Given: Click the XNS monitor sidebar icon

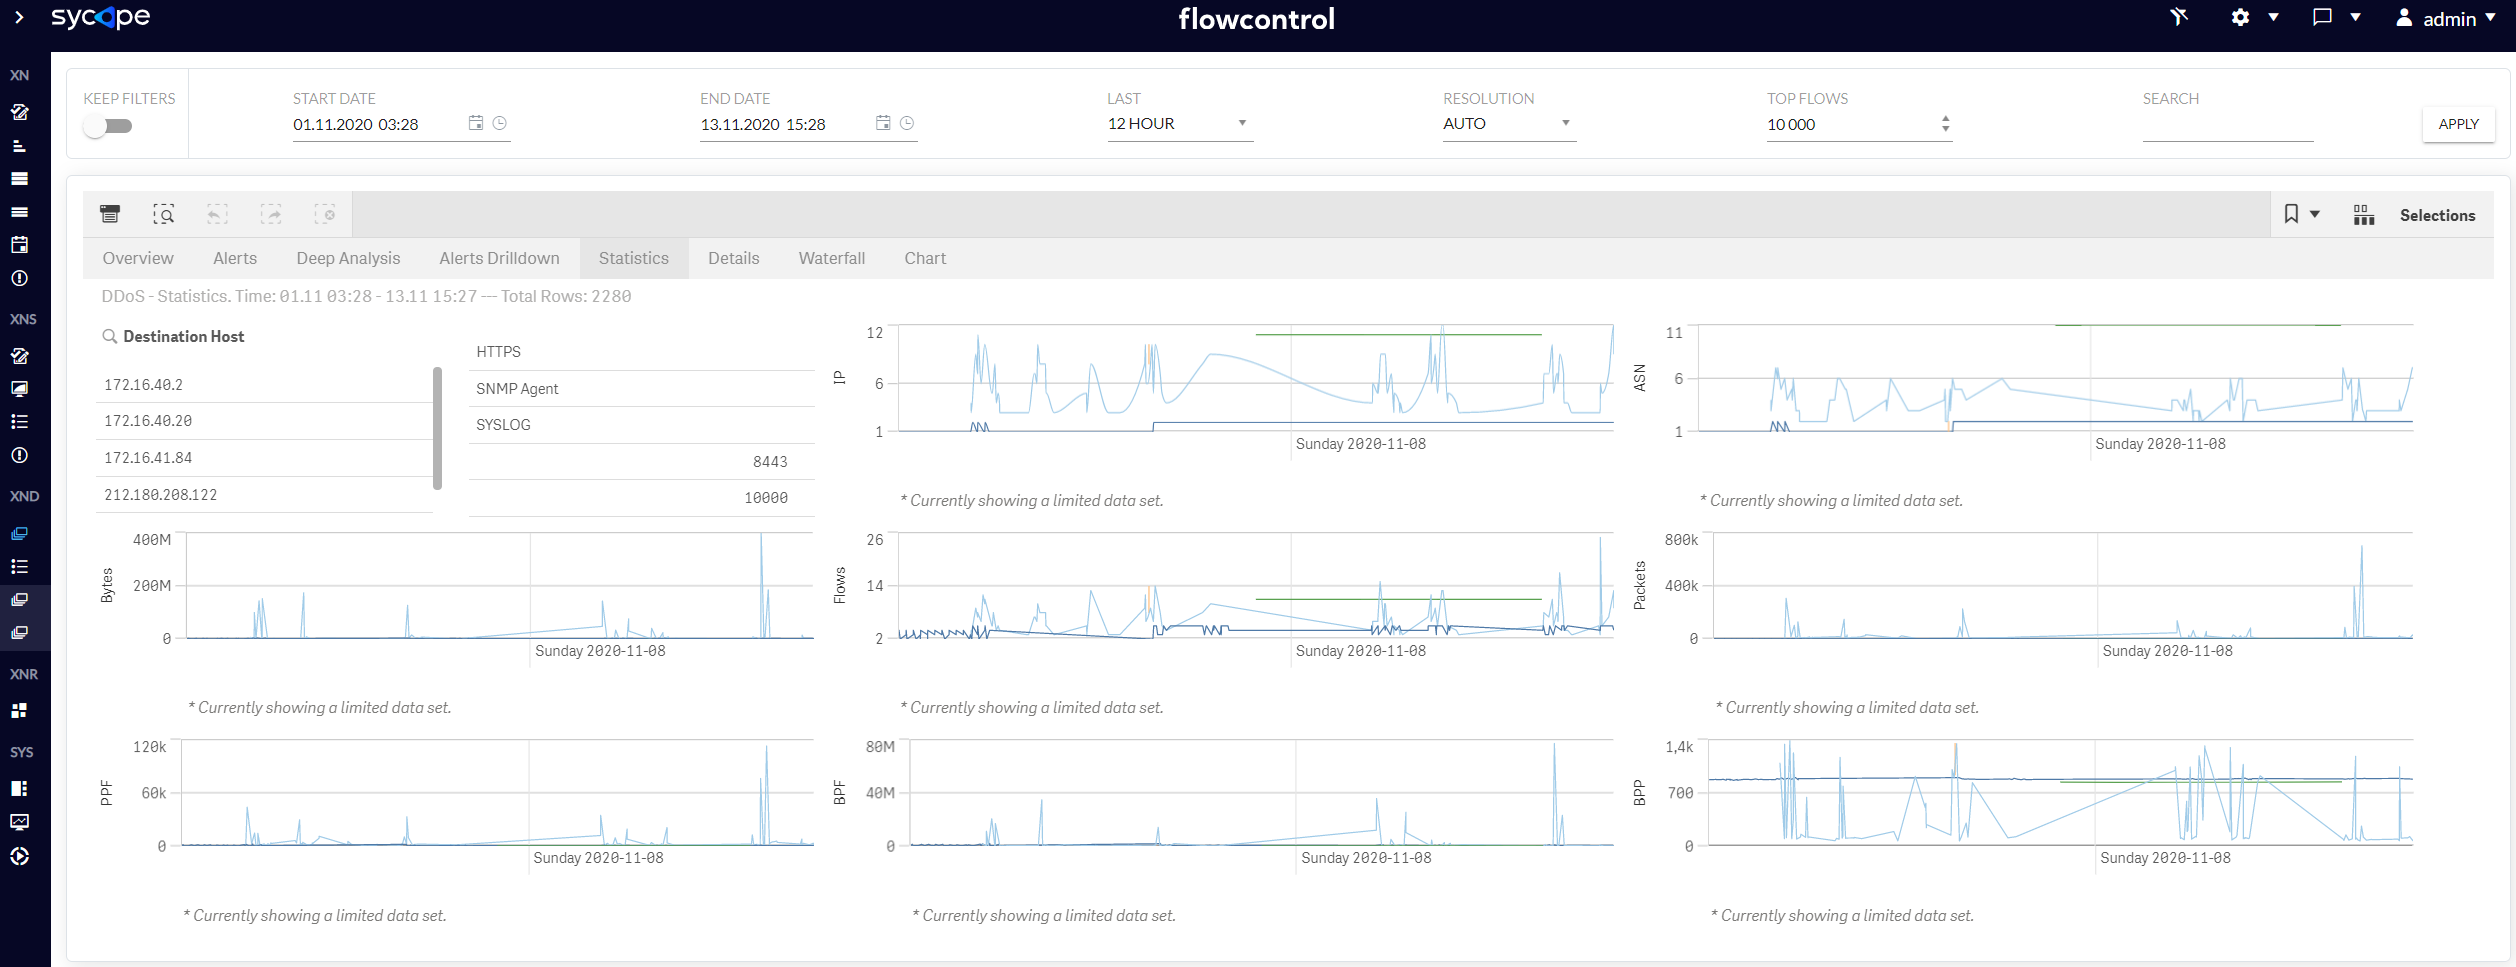Looking at the screenshot, I should (19, 389).
